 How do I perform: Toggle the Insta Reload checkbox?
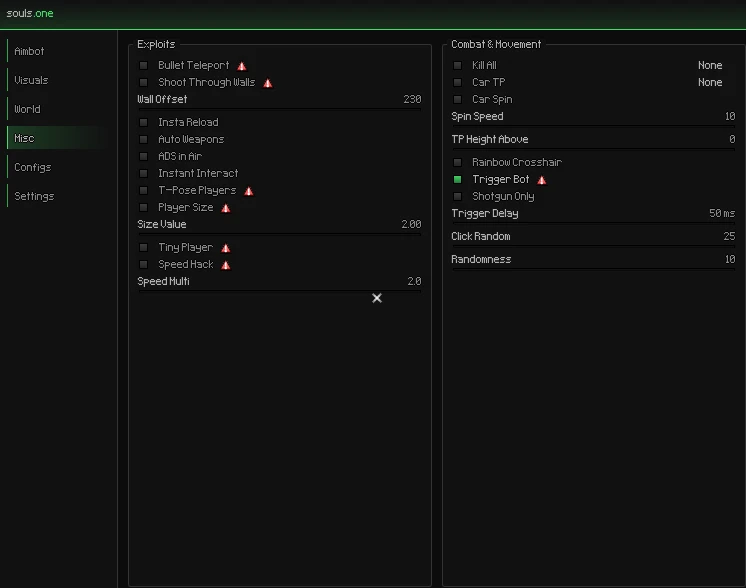(143, 123)
